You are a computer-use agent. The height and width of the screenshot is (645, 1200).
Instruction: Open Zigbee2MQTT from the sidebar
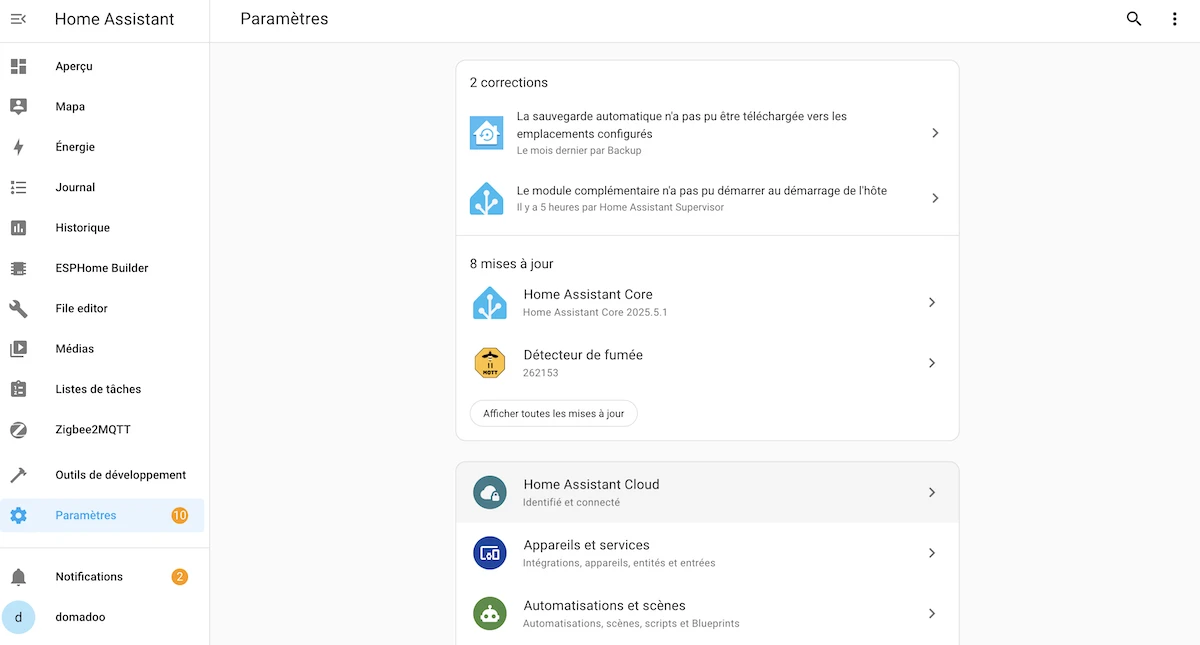pos(102,430)
